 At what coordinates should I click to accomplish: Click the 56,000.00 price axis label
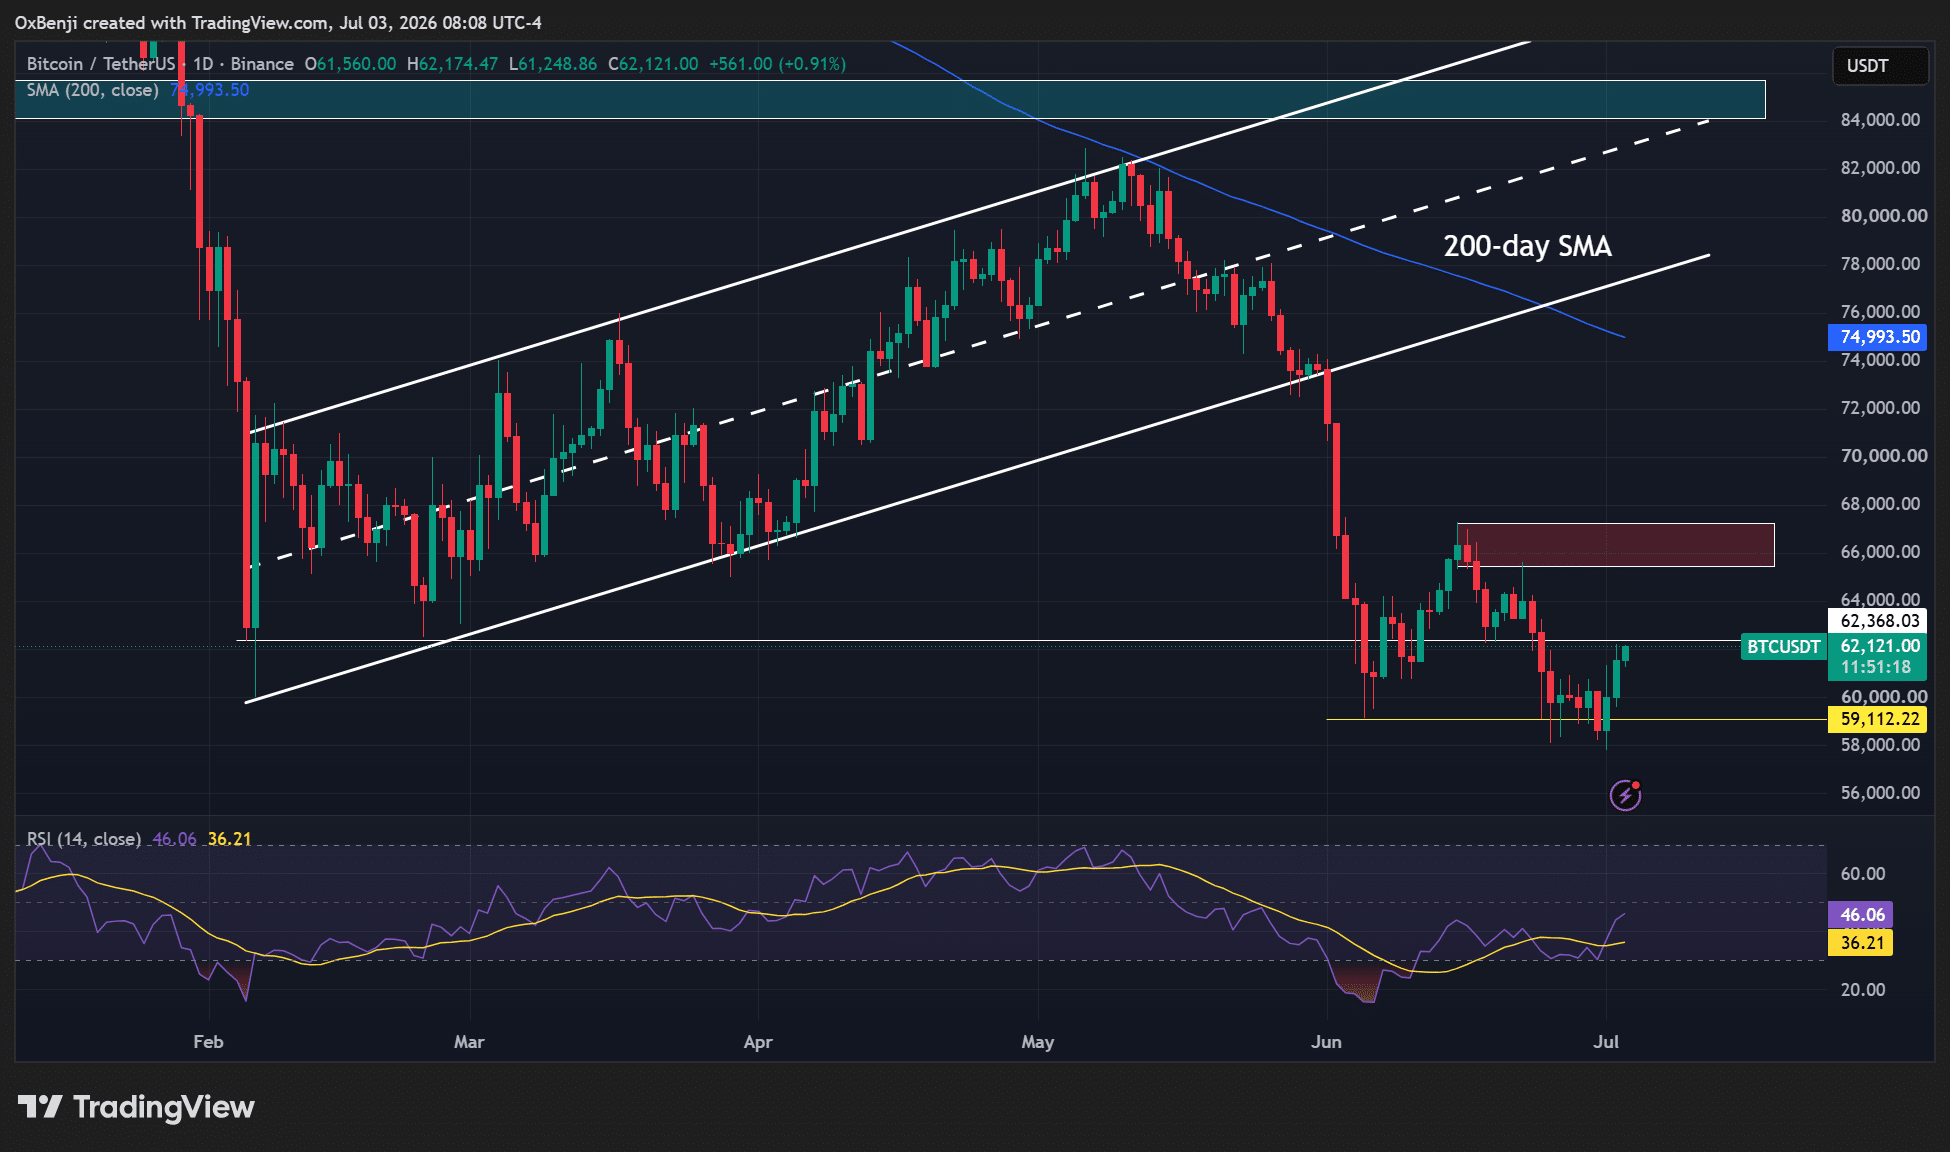[x=1880, y=793]
